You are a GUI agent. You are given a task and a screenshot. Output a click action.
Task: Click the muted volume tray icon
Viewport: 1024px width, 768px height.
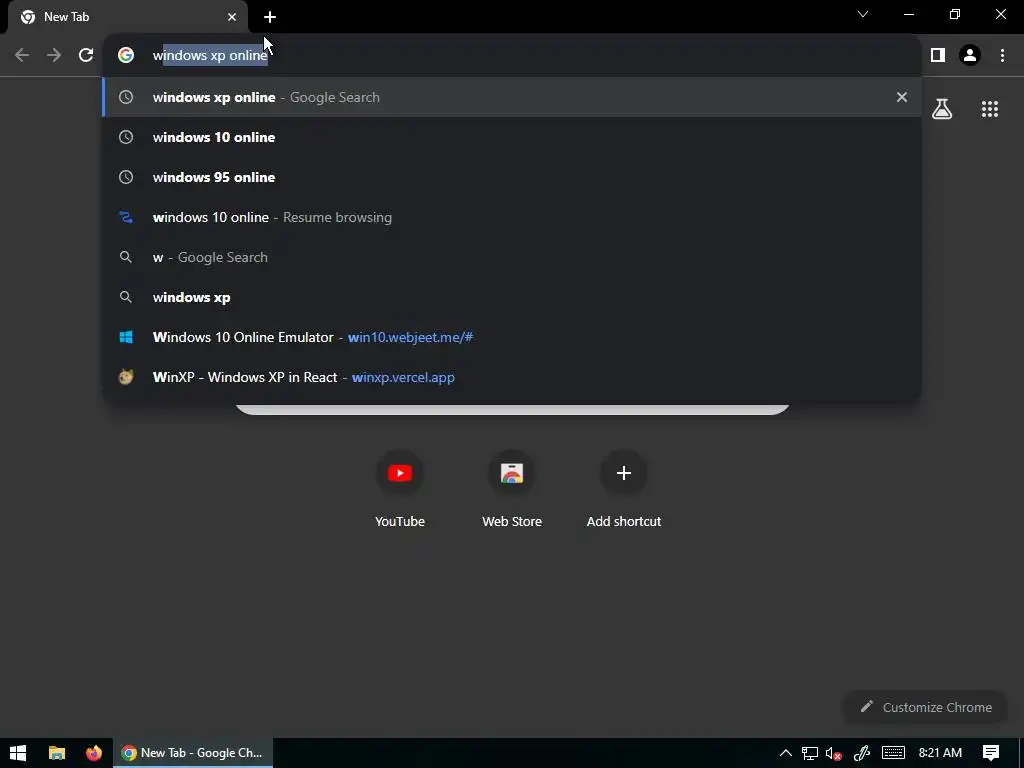833,753
